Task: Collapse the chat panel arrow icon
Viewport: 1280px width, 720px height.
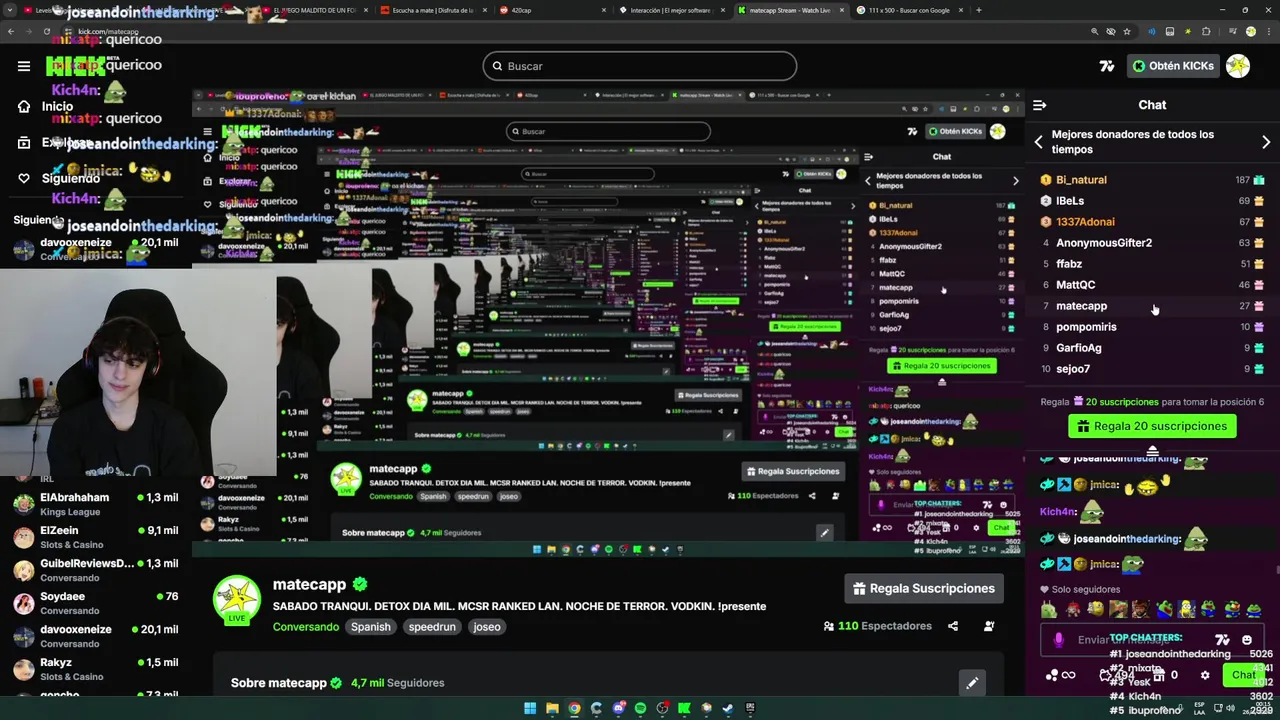Action: (x=1039, y=105)
